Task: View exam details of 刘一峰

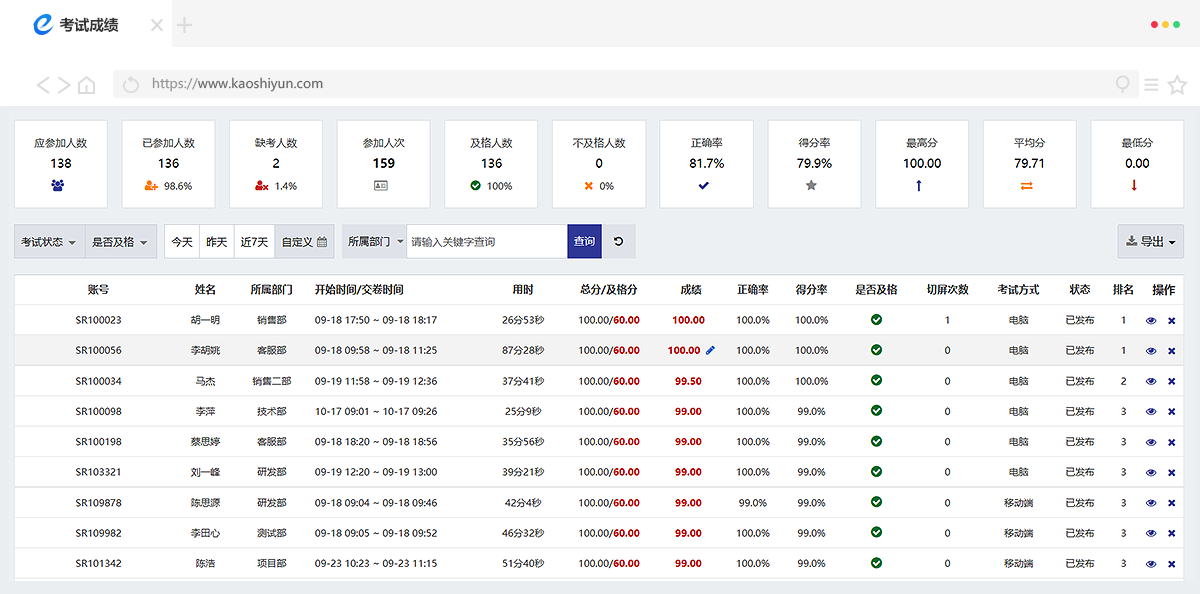Action: (1151, 473)
